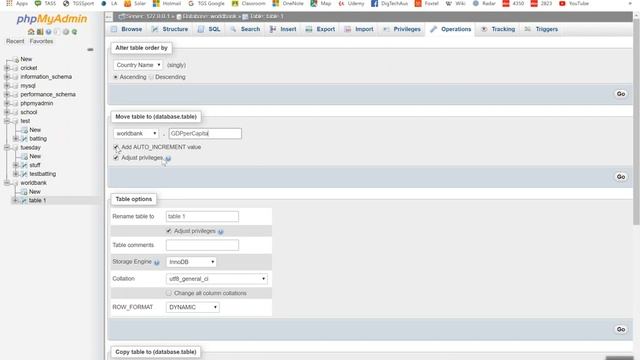Click stuff table icon under tuesday
This screenshot has height=360, width=640.
tap(24, 165)
